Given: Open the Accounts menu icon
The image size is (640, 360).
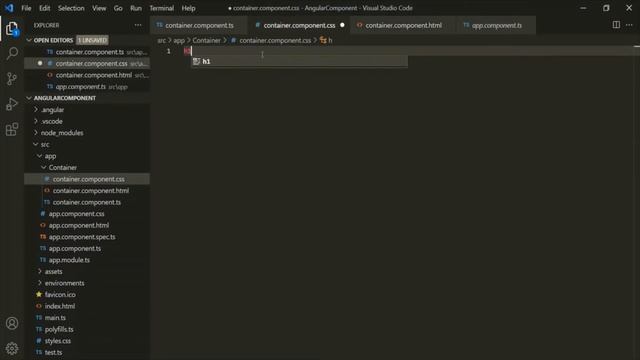Looking at the screenshot, I should [12, 323].
